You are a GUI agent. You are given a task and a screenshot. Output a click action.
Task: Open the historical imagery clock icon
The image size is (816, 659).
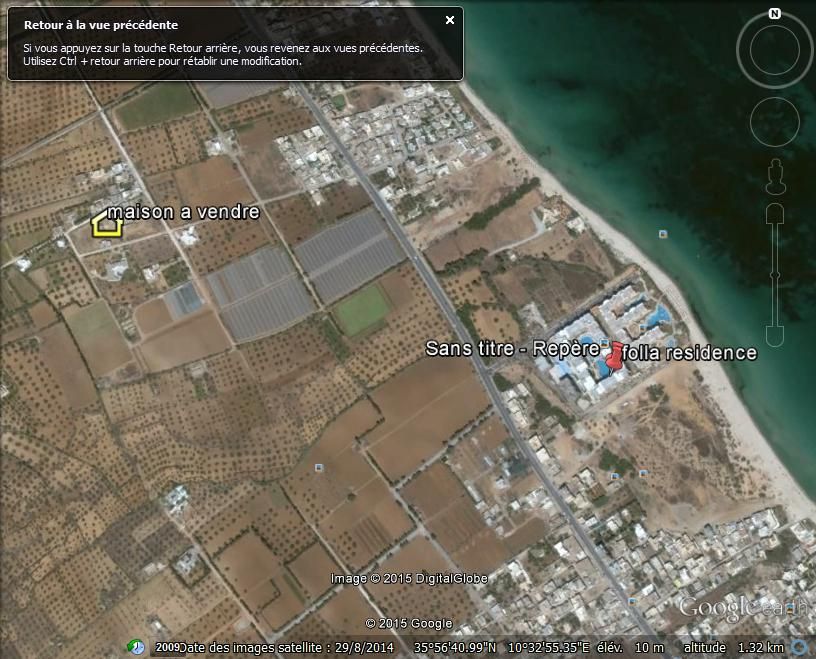(x=135, y=647)
